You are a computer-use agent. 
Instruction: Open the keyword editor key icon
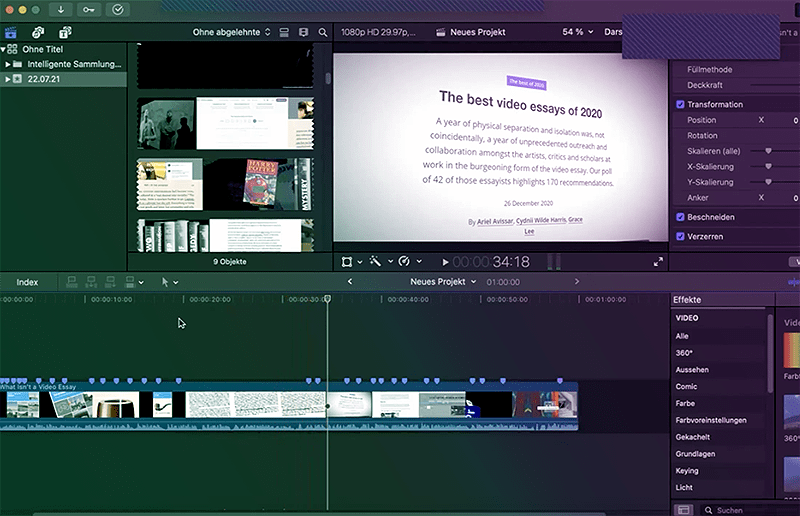click(90, 10)
